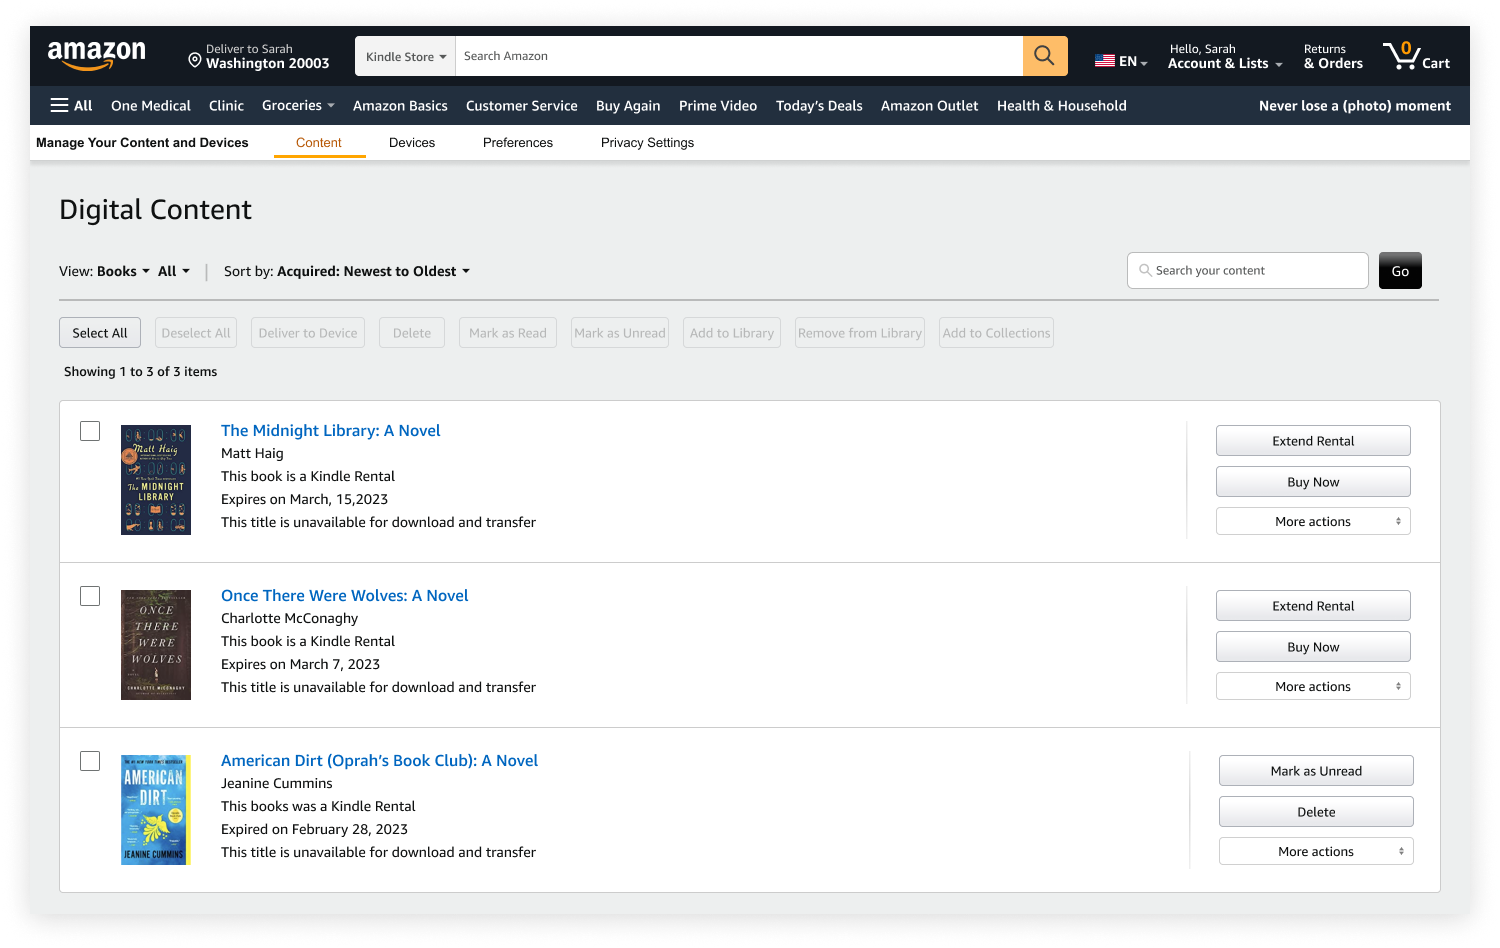Click the Remove from Library button

860,333
